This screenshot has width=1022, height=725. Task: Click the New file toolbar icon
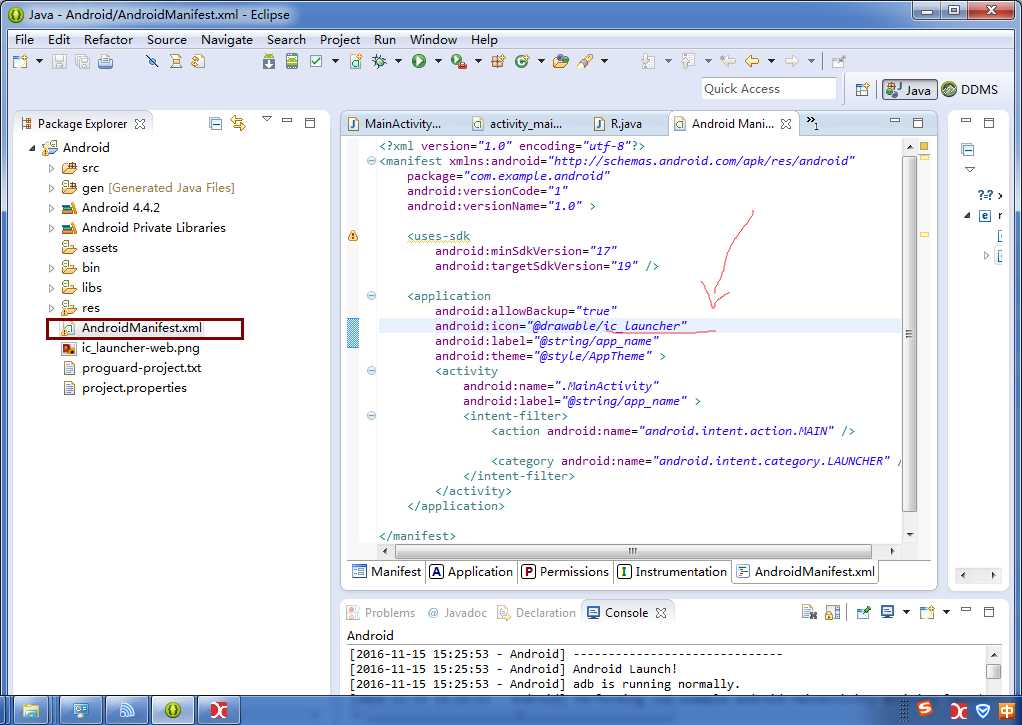tap(21, 62)
